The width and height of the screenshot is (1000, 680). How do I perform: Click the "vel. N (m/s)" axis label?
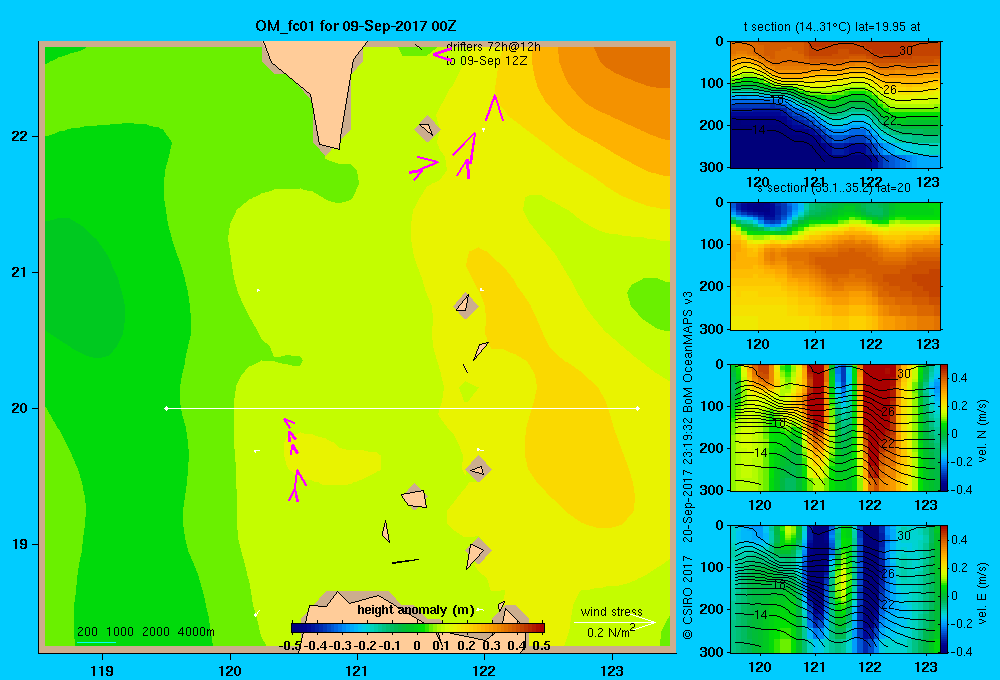tap(982, 431)
